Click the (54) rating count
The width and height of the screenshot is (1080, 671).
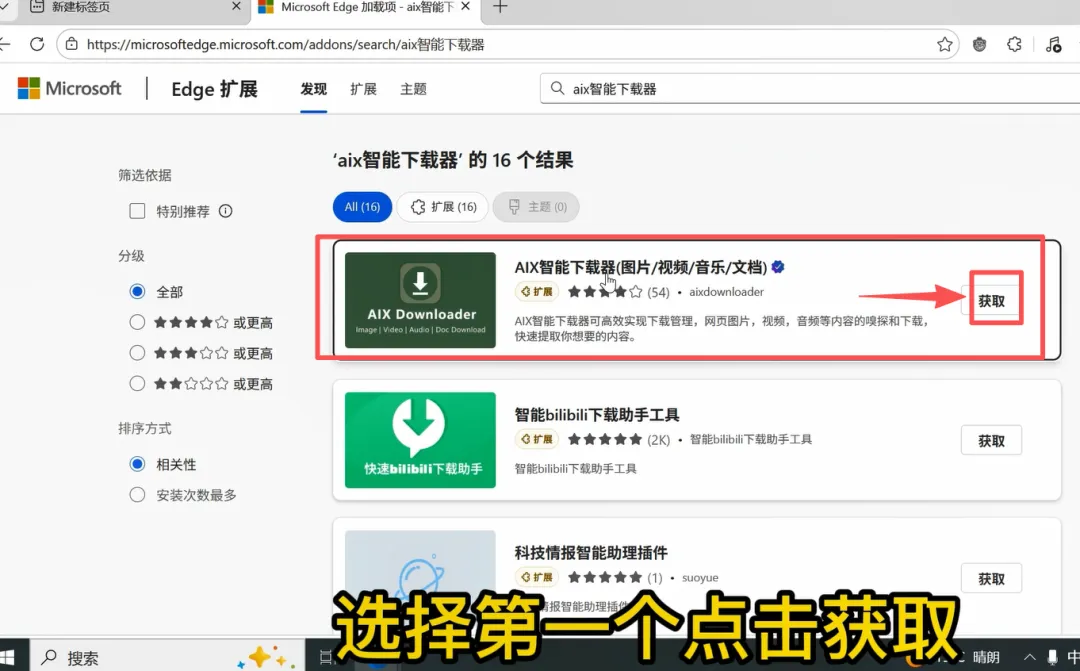[x=658, y=292]
